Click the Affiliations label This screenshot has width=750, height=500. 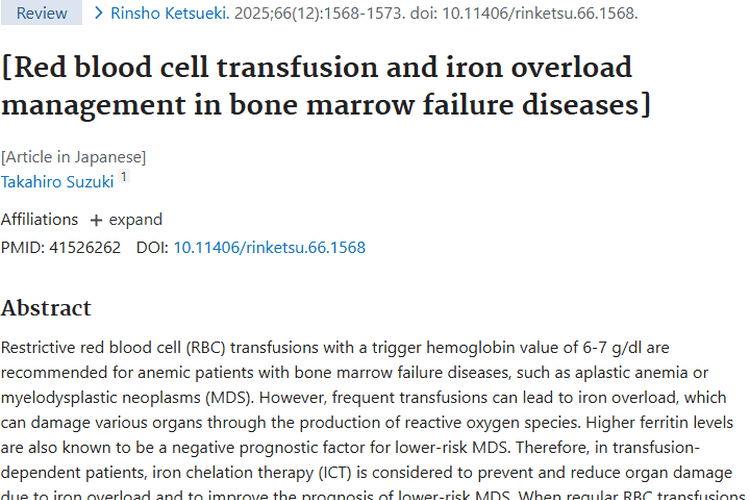click(x=40, y=220)
